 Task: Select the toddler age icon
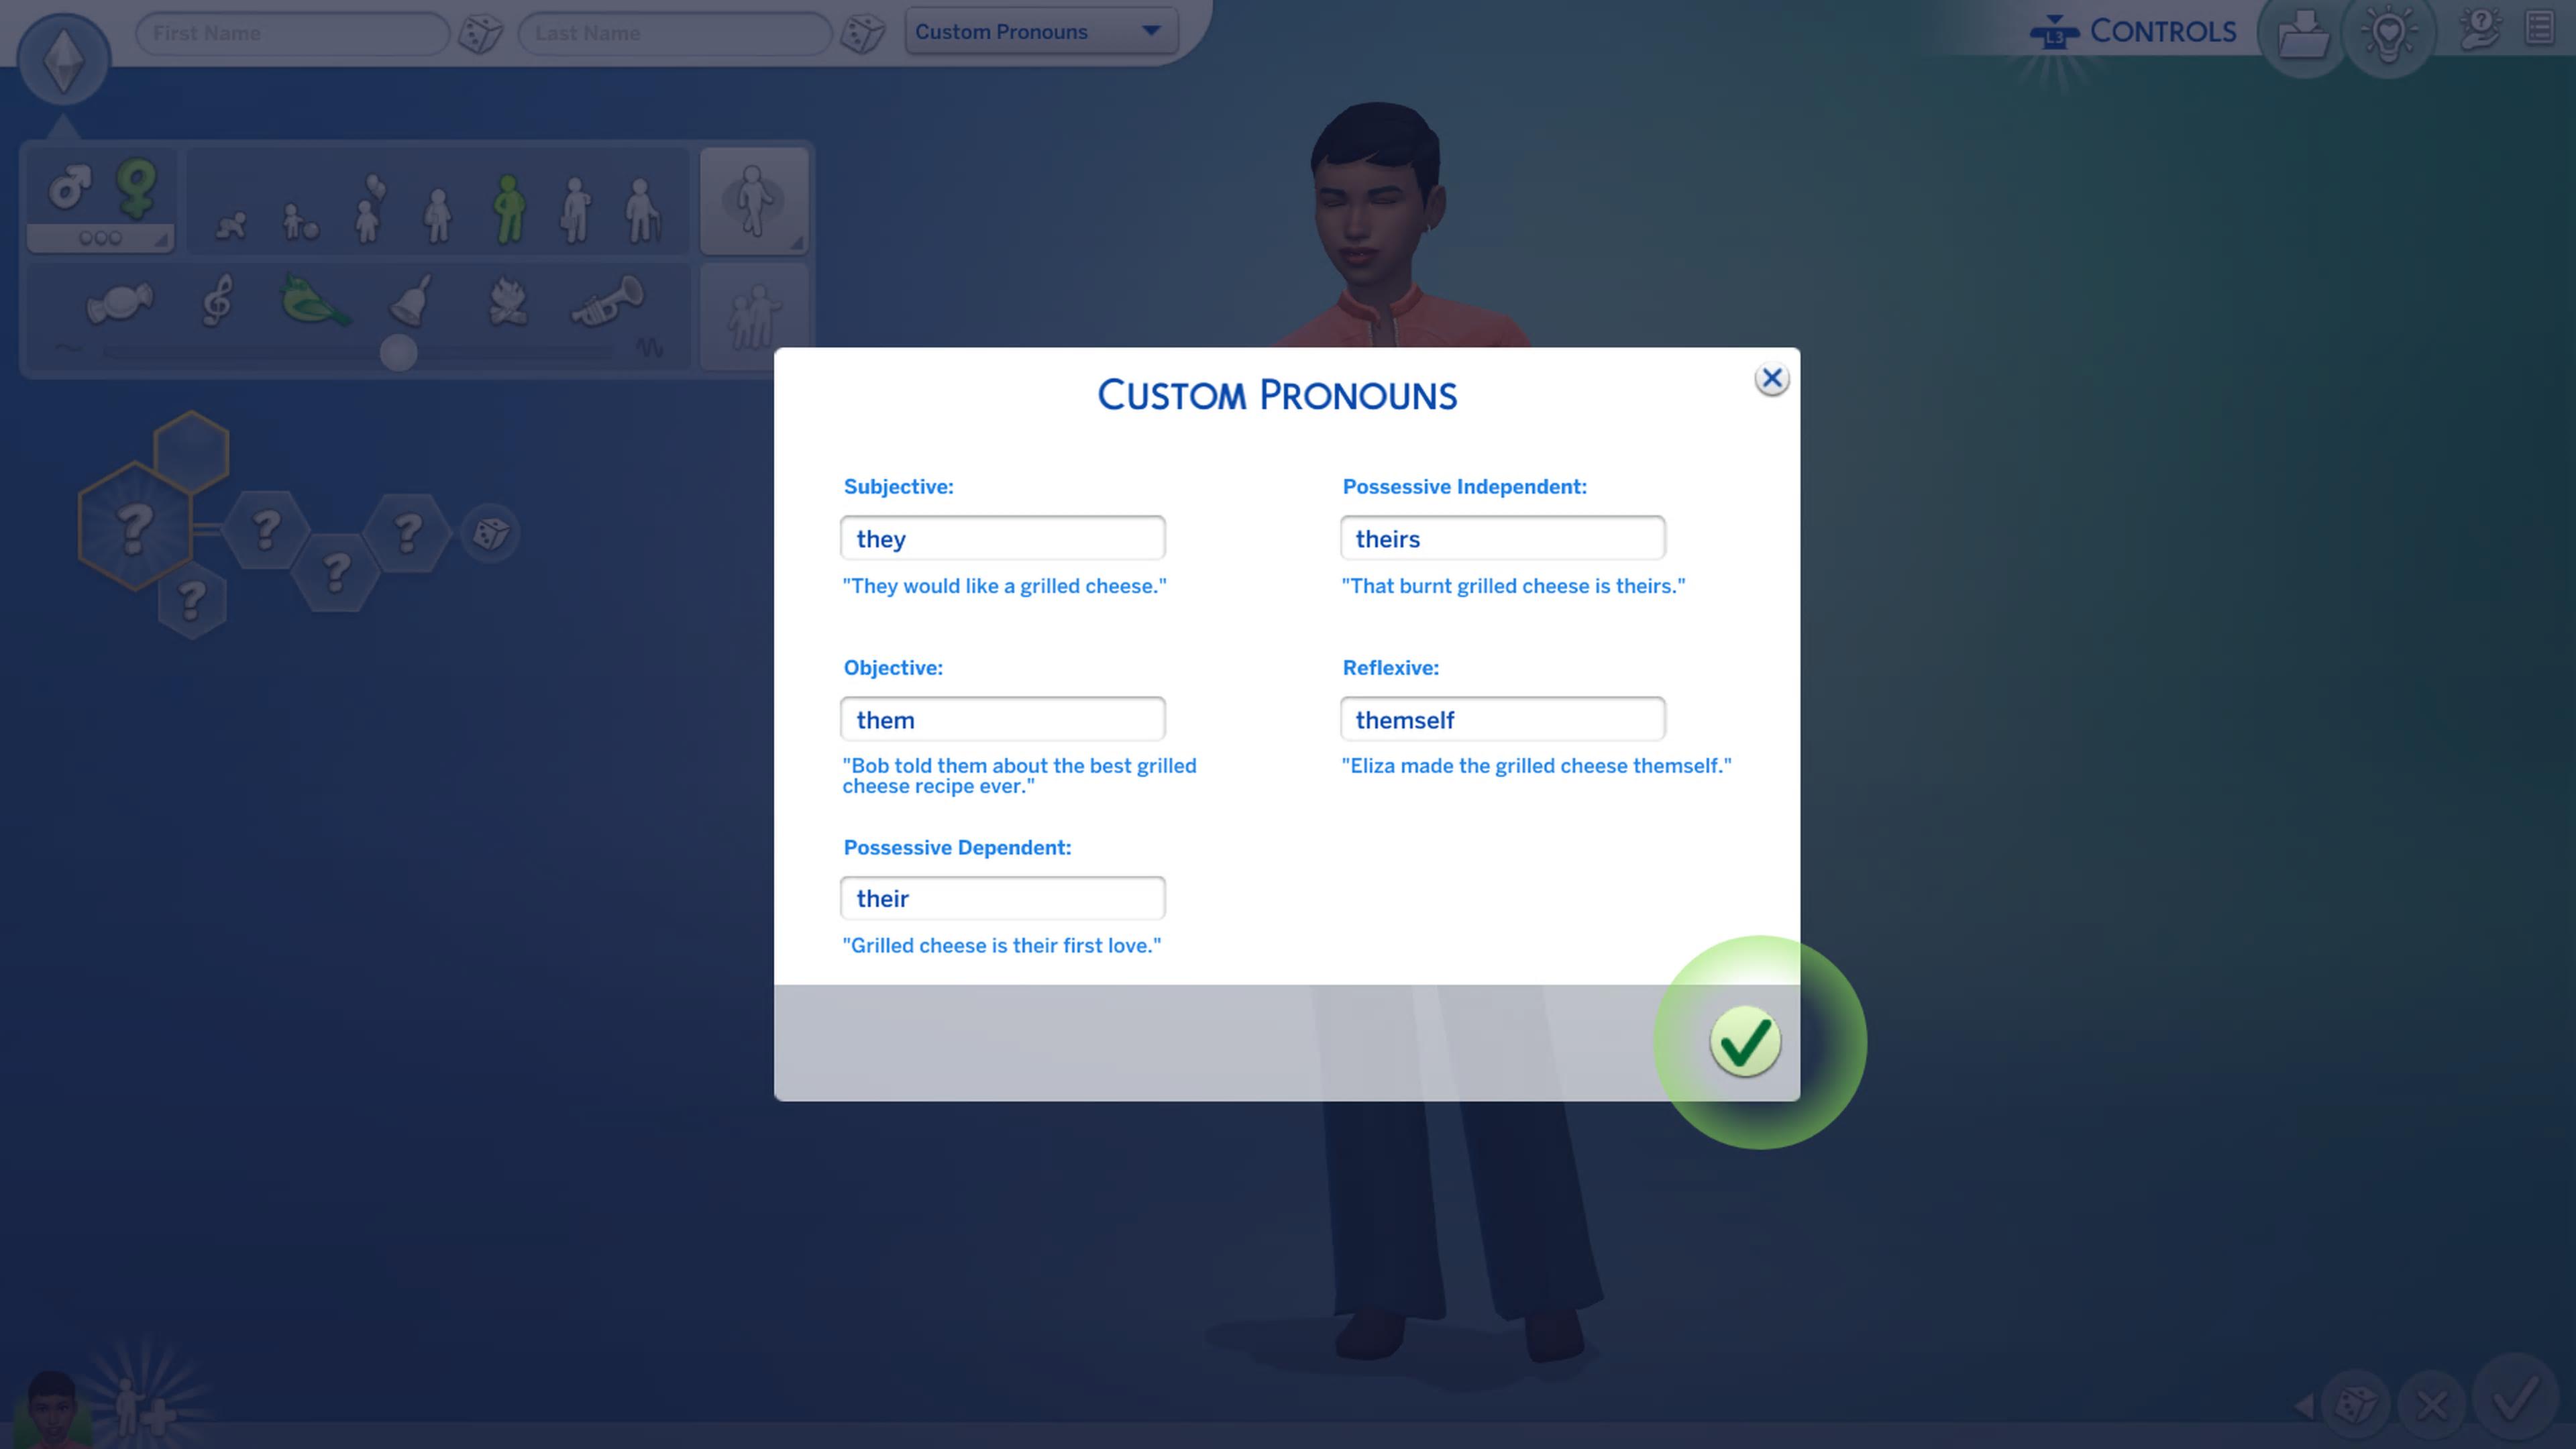(x=299, y=221)
